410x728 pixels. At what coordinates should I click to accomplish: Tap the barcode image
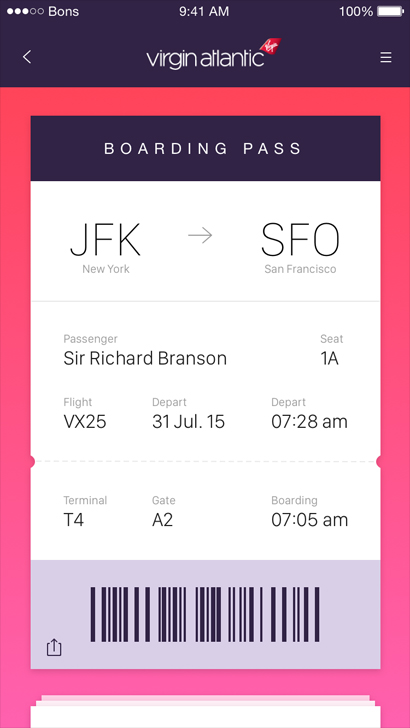point(205,614)
